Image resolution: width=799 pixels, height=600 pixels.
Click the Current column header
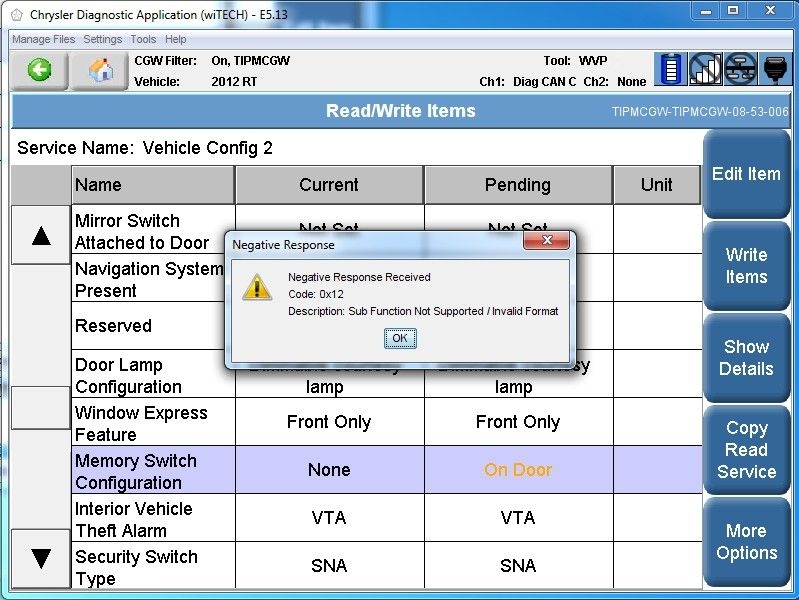pos(329,185)
